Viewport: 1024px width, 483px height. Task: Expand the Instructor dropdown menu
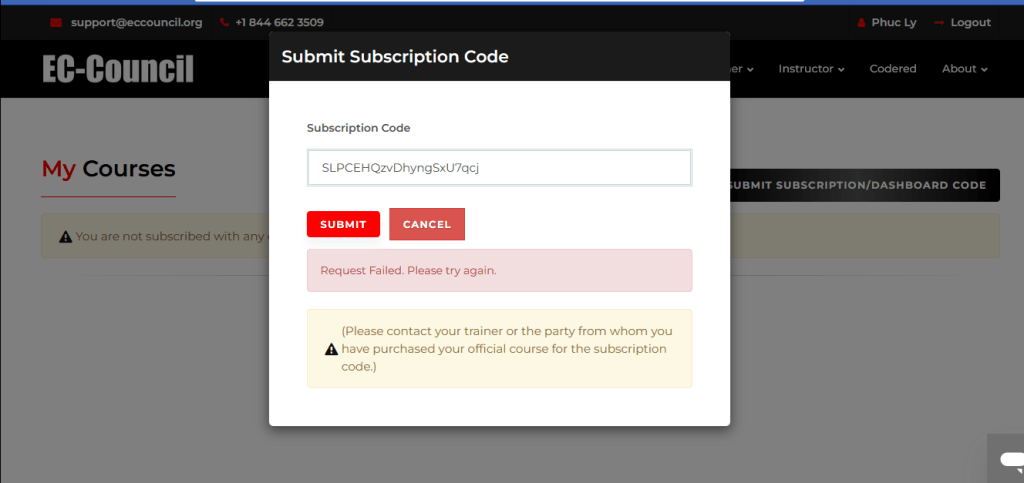pyautogui.click(x=811, y=69)
